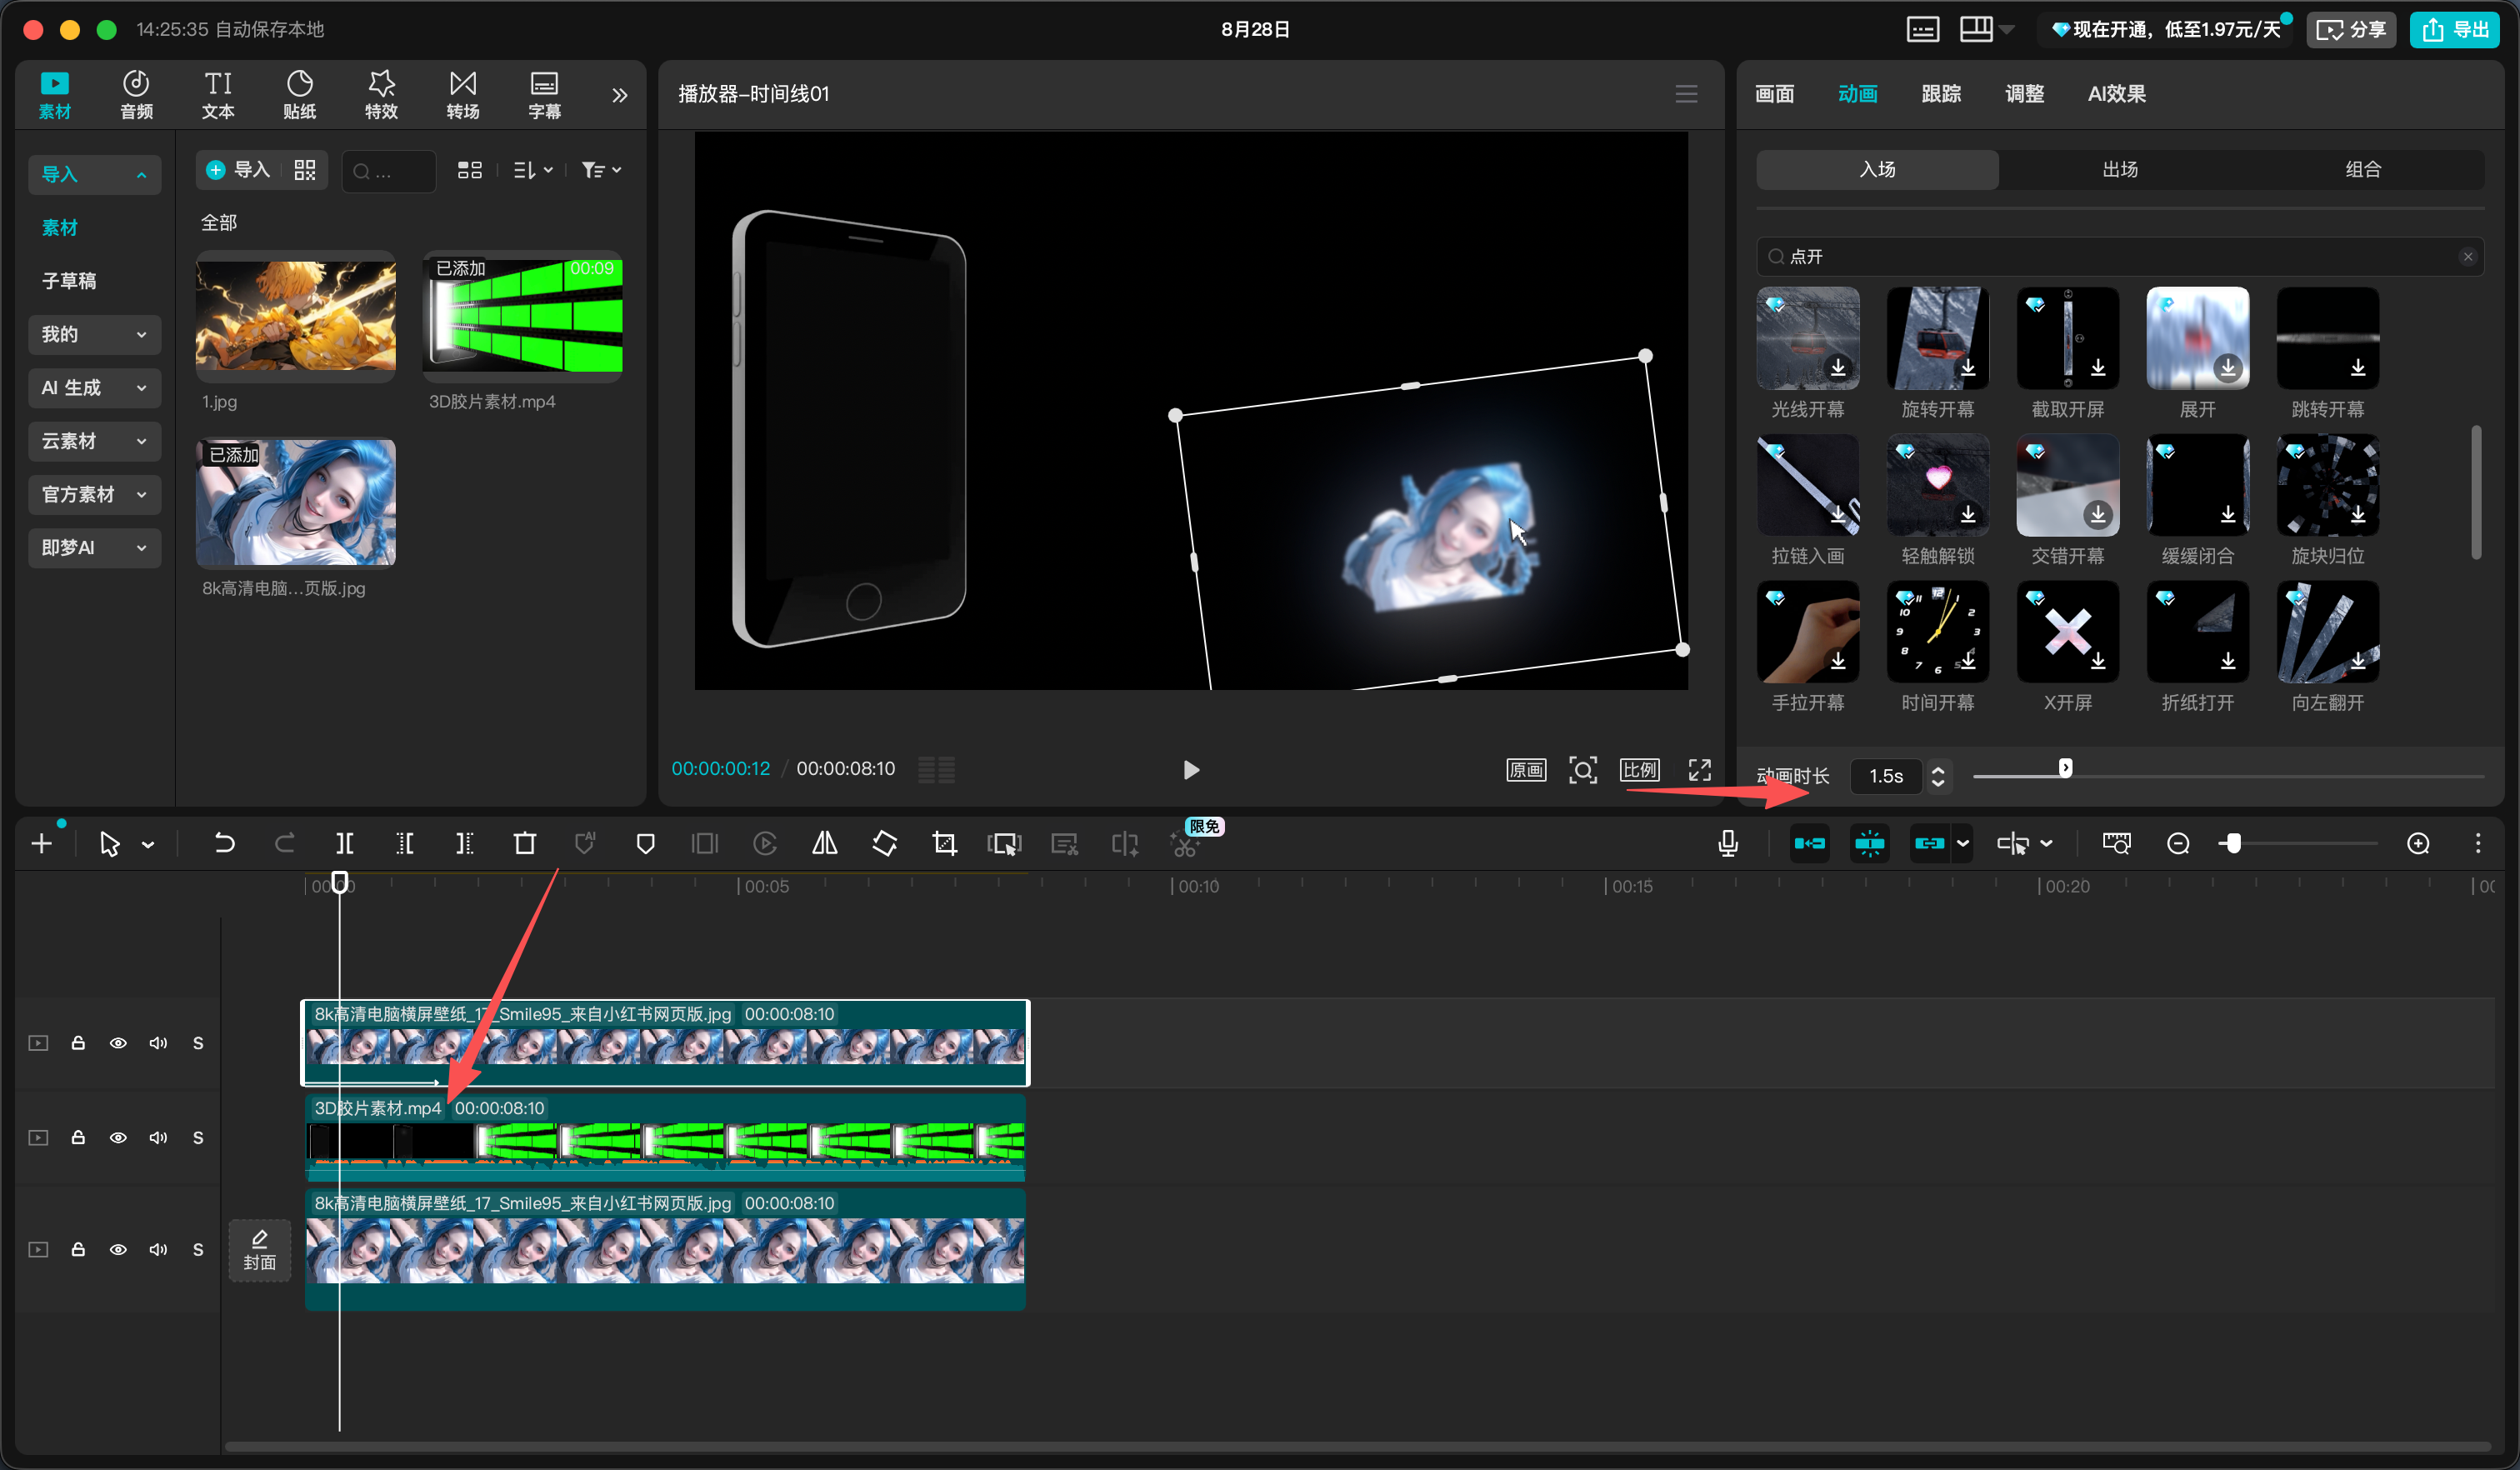Hide the bottom main track eye icon
The image size is (2520, 1470).
118,1249
